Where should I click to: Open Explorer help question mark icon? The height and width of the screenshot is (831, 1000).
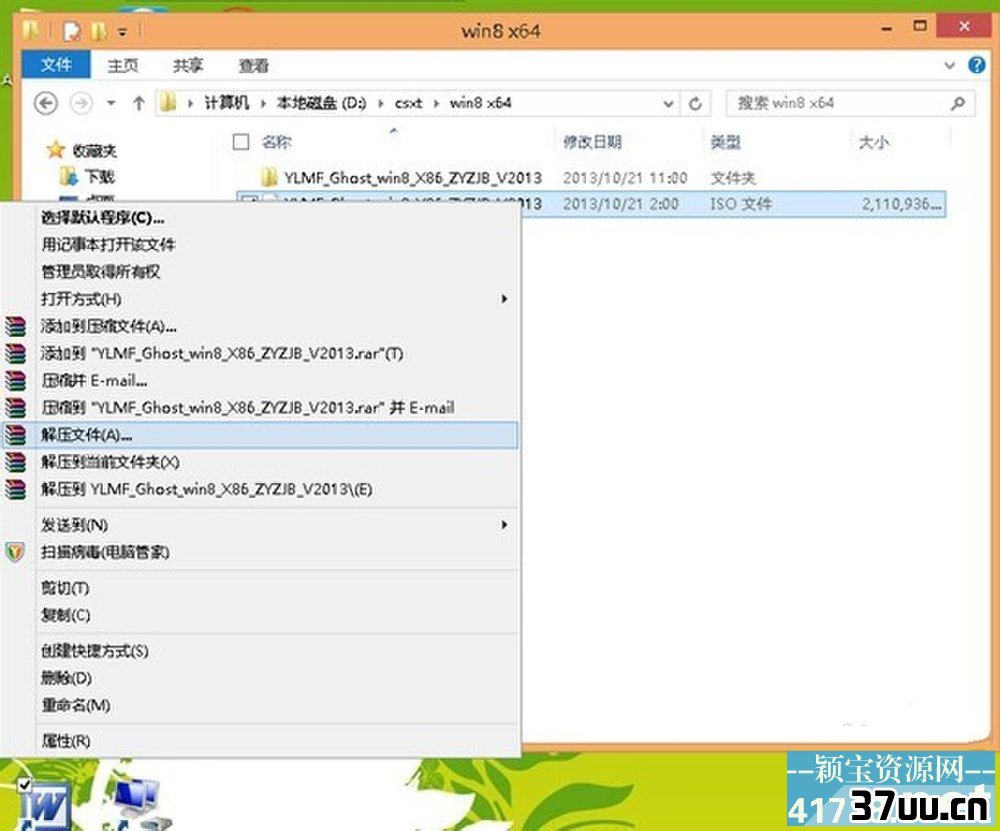click(976, 65)
